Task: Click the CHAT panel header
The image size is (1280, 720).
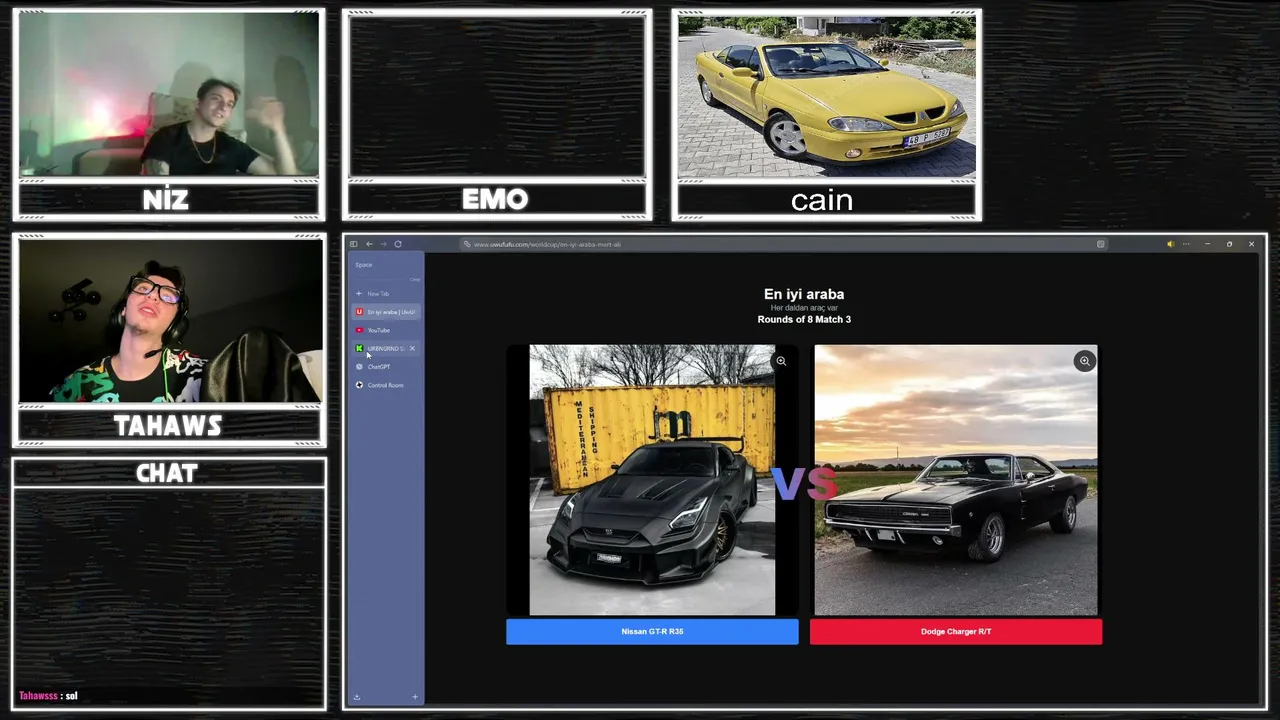Action: [168, 473]
